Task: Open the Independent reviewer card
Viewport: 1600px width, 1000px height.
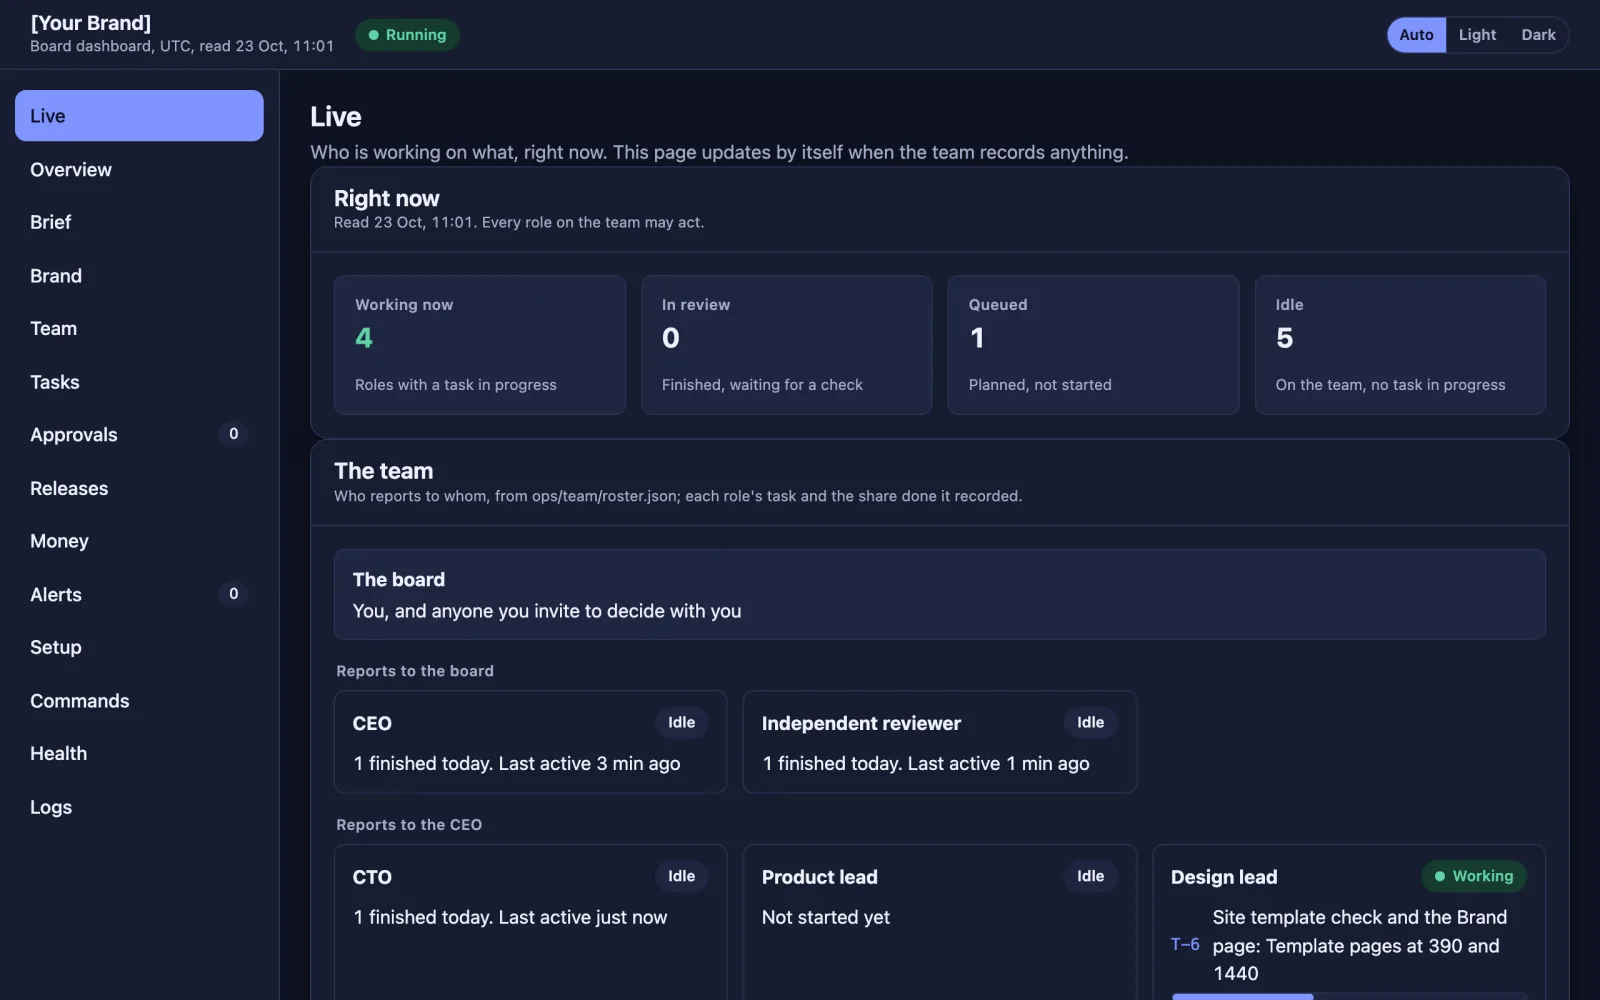Action: pos(940,742)
